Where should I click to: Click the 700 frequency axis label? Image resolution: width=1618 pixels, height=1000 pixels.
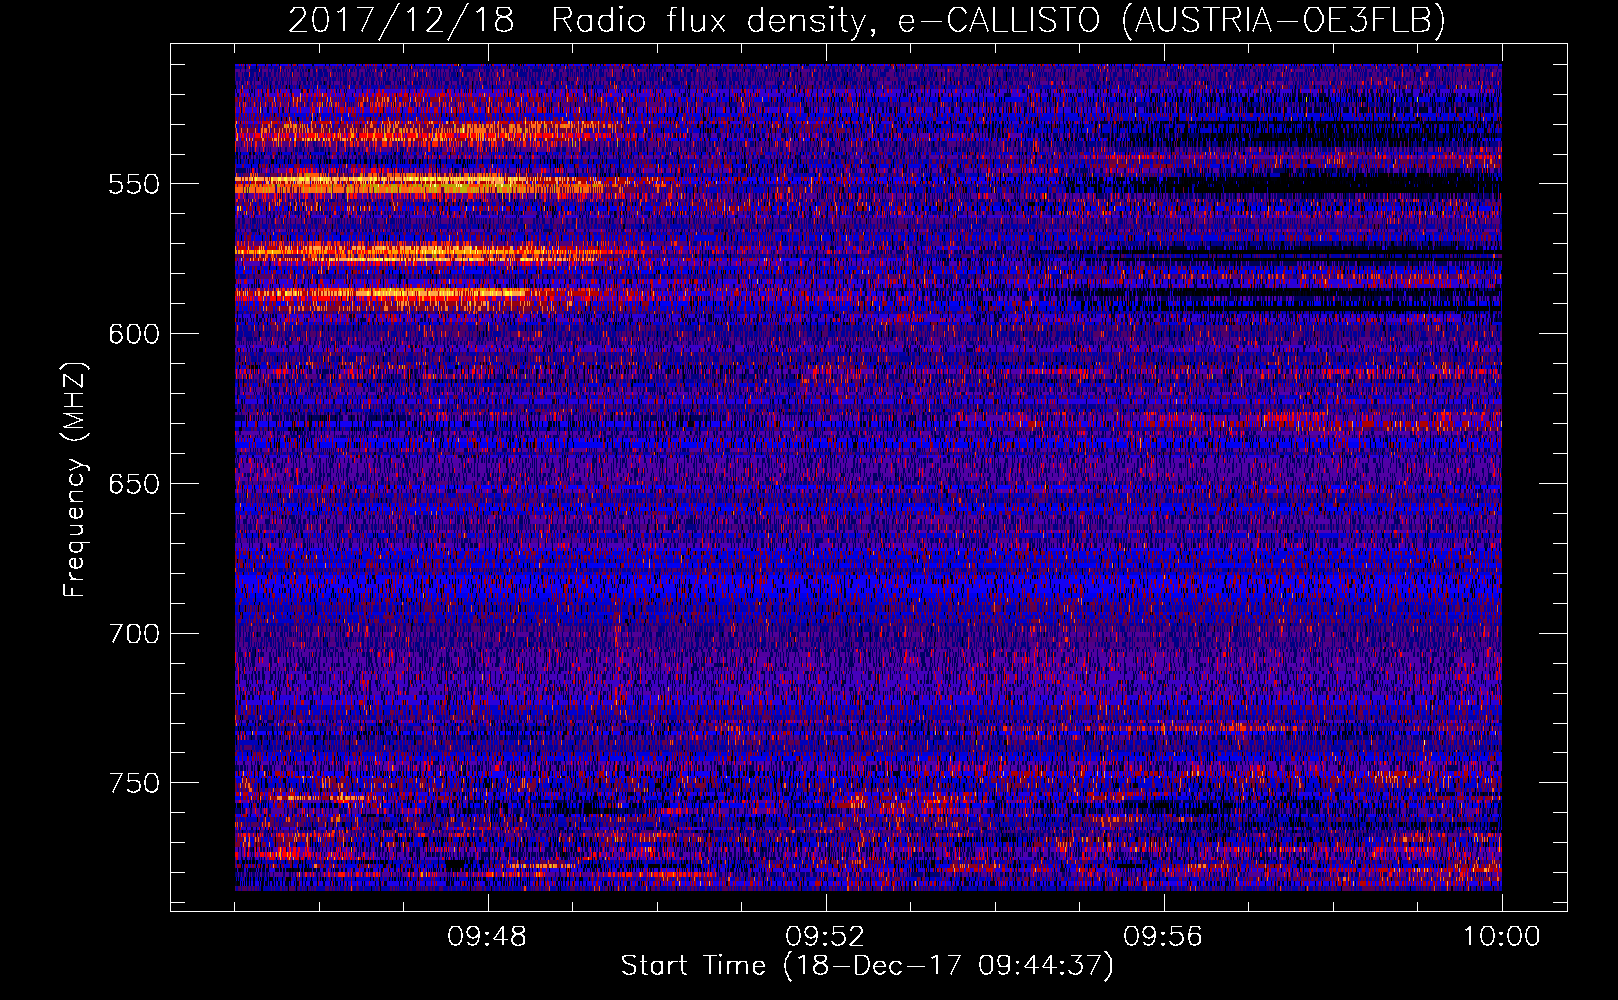pos(134,634)
